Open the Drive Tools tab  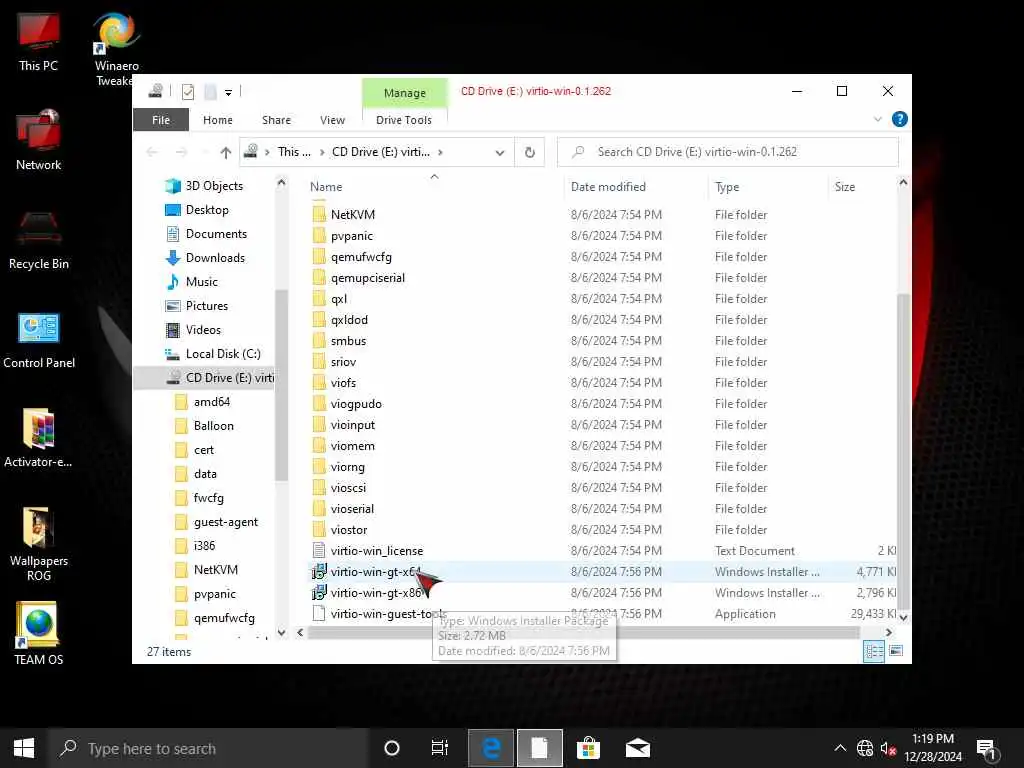click(x=404, y=120)
